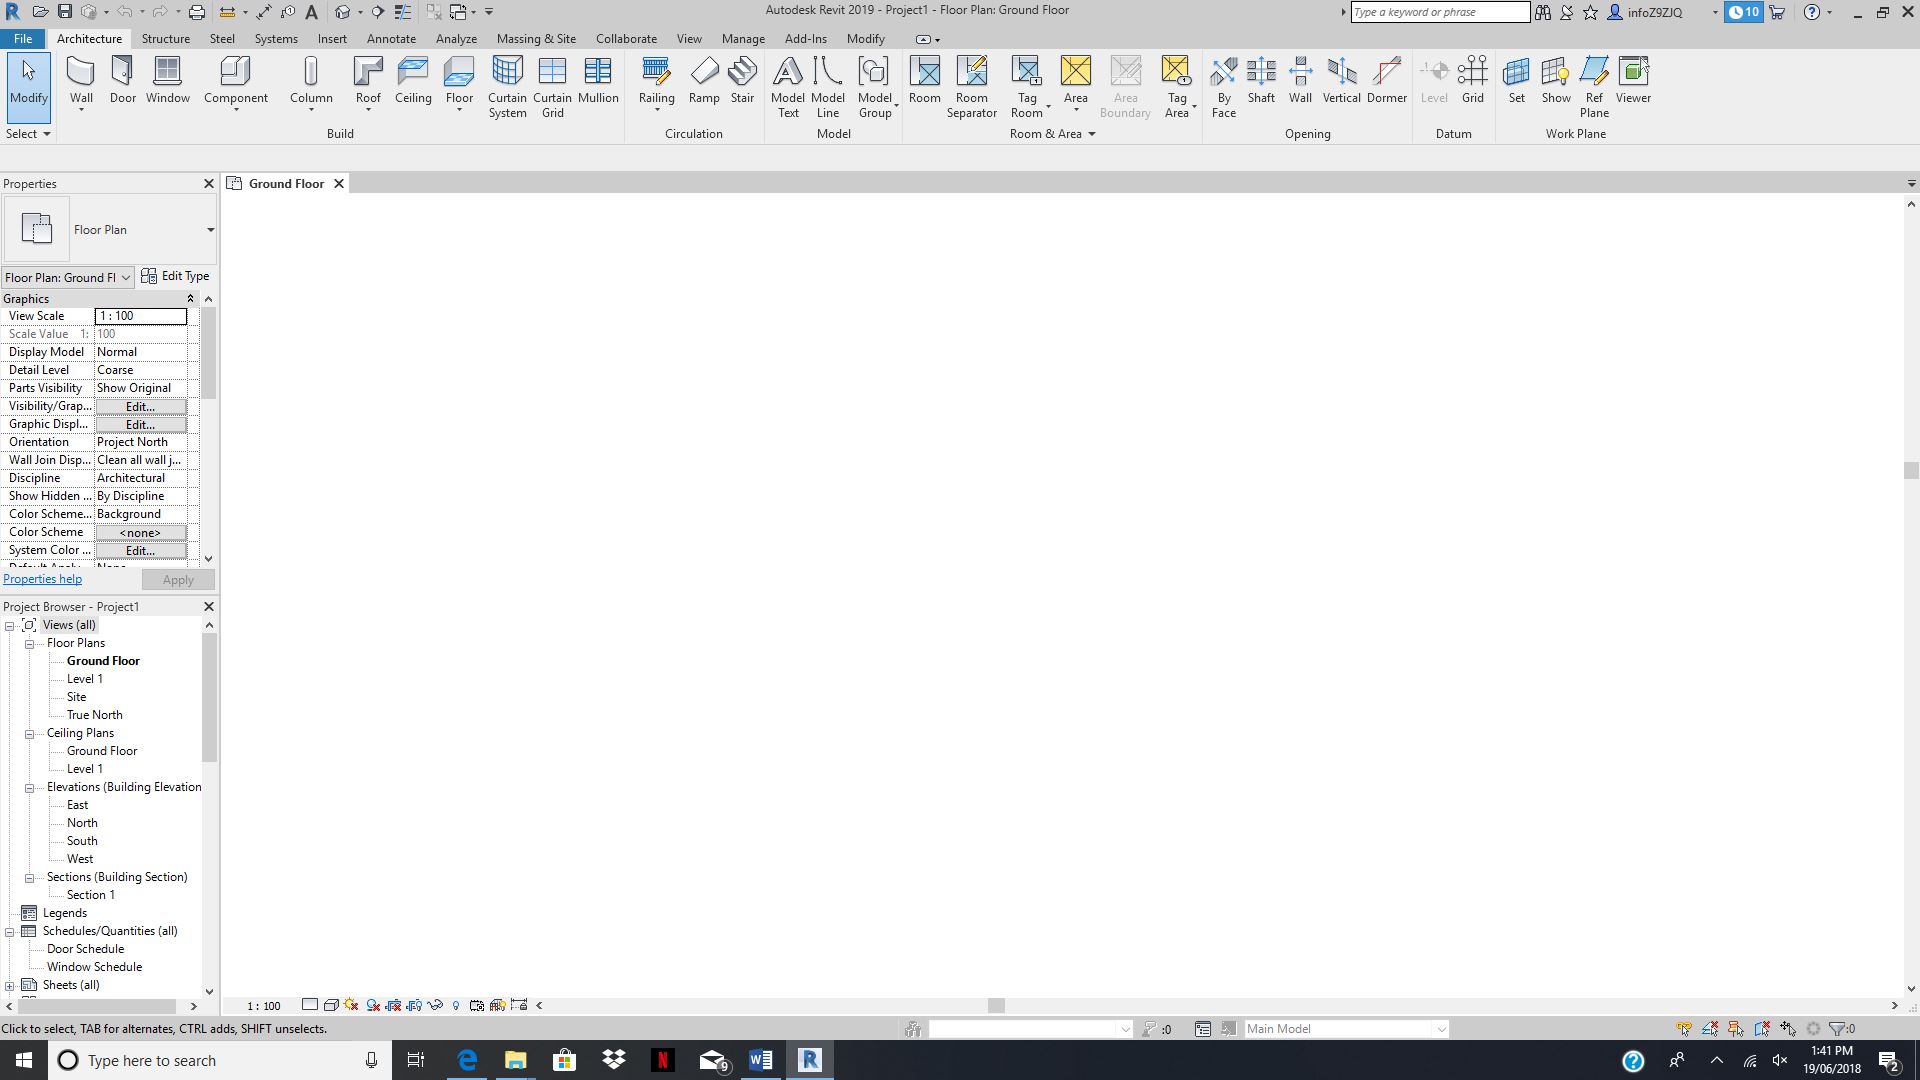Click the Edit Type button
The image size is (1920, 1080).
[176, 276]
